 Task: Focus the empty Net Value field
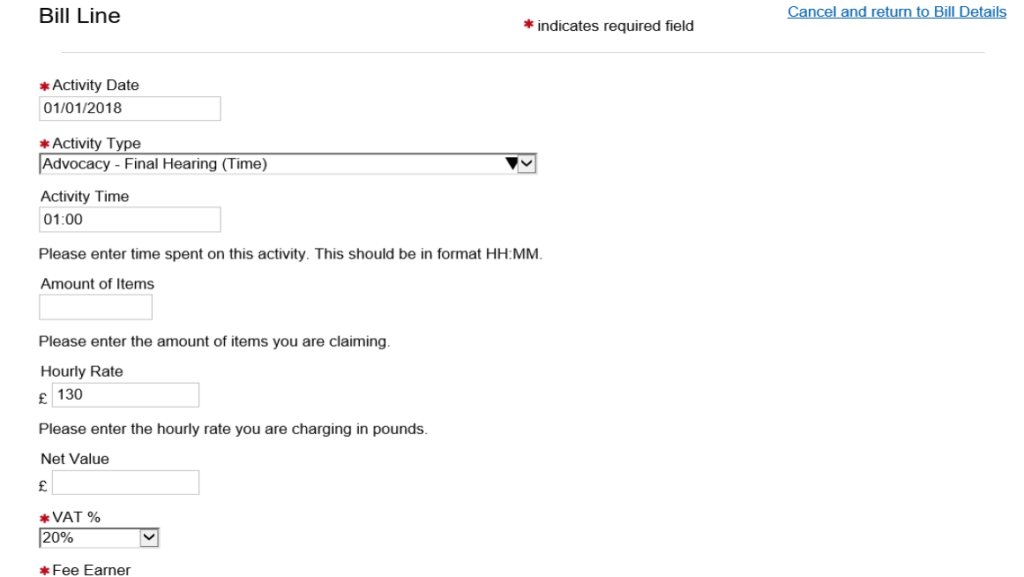point(125,484)
